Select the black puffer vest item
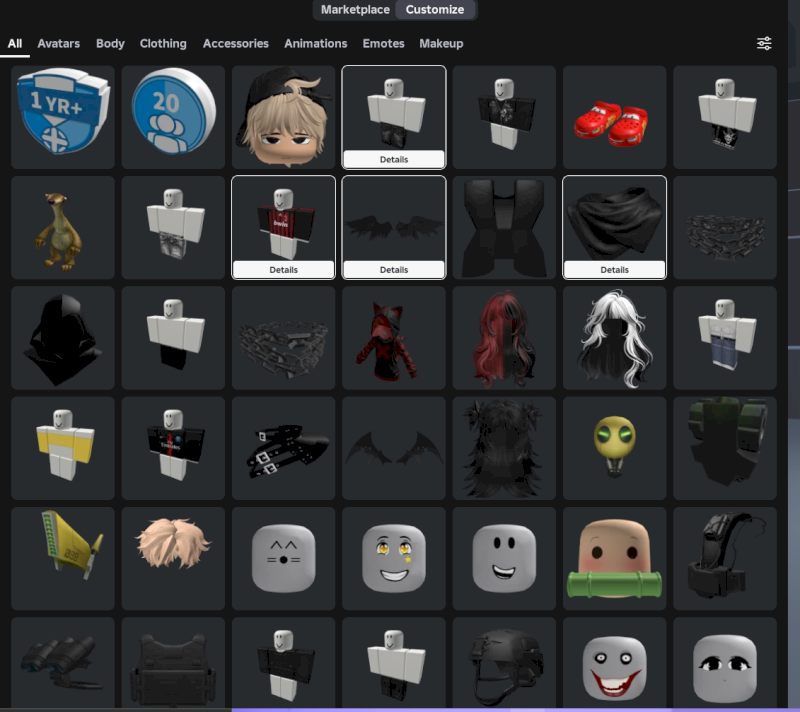 [504, 227]
